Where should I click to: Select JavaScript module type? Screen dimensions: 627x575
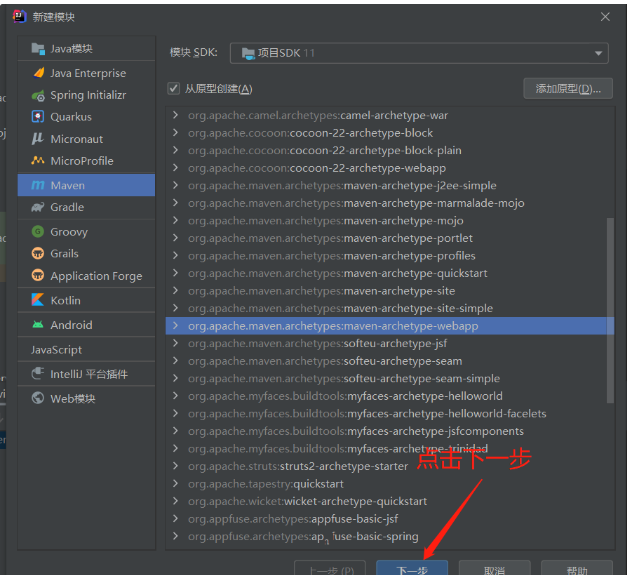86,349
